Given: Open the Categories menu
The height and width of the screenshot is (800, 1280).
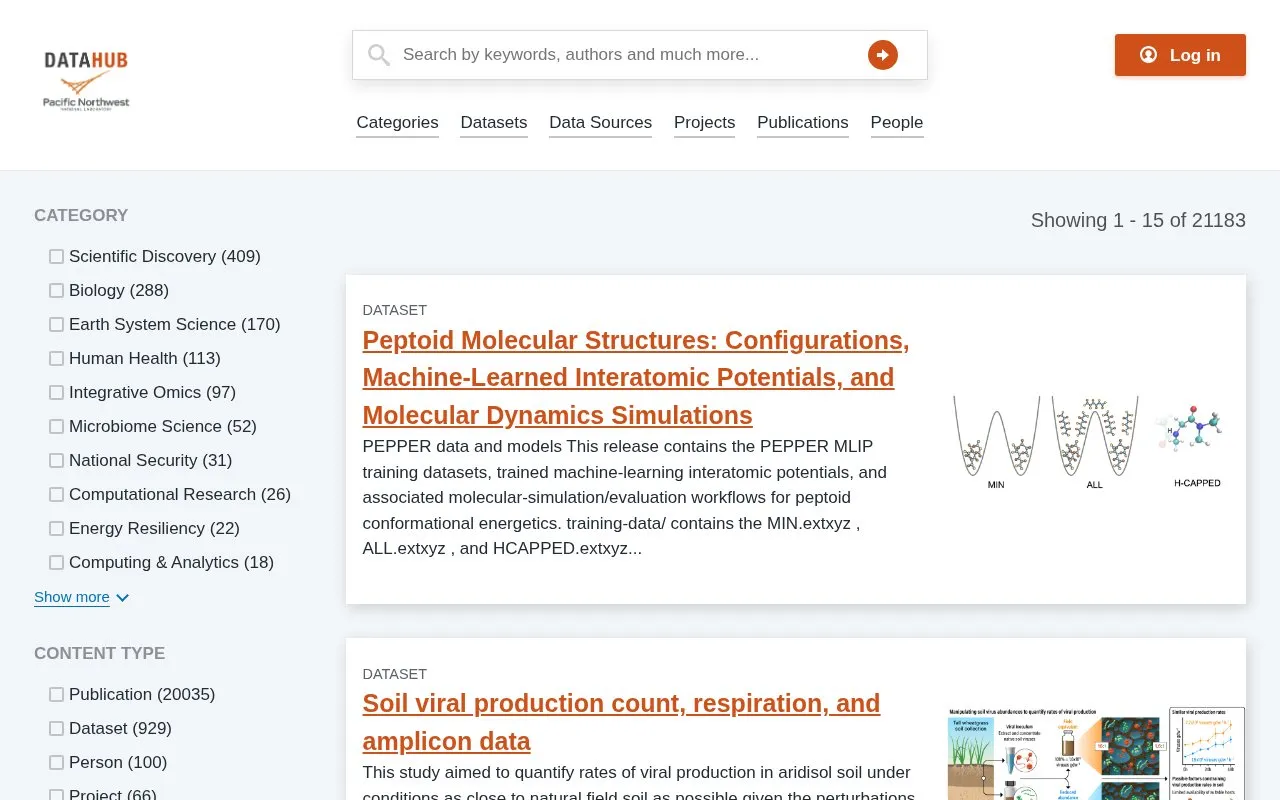Looking at the screenshot, I should tap(397, 122).
